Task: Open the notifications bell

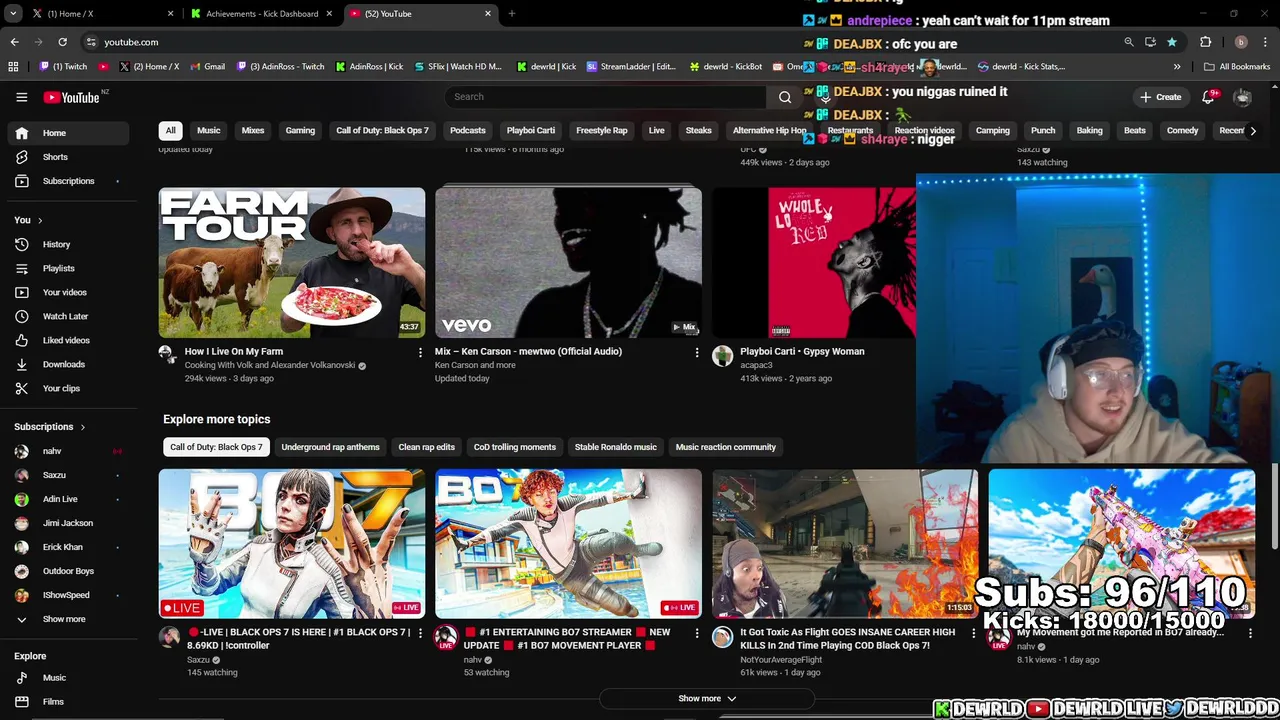Action: (x=1208, y=97)
